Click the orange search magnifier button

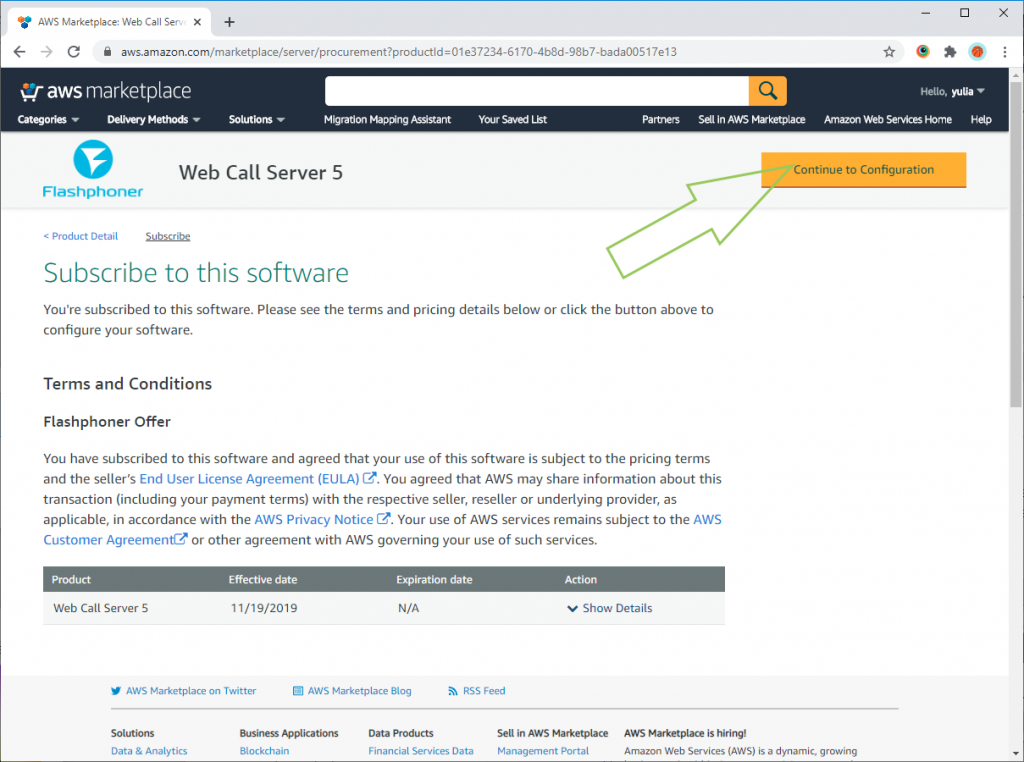pyautogui.click(x=767, y=91)
